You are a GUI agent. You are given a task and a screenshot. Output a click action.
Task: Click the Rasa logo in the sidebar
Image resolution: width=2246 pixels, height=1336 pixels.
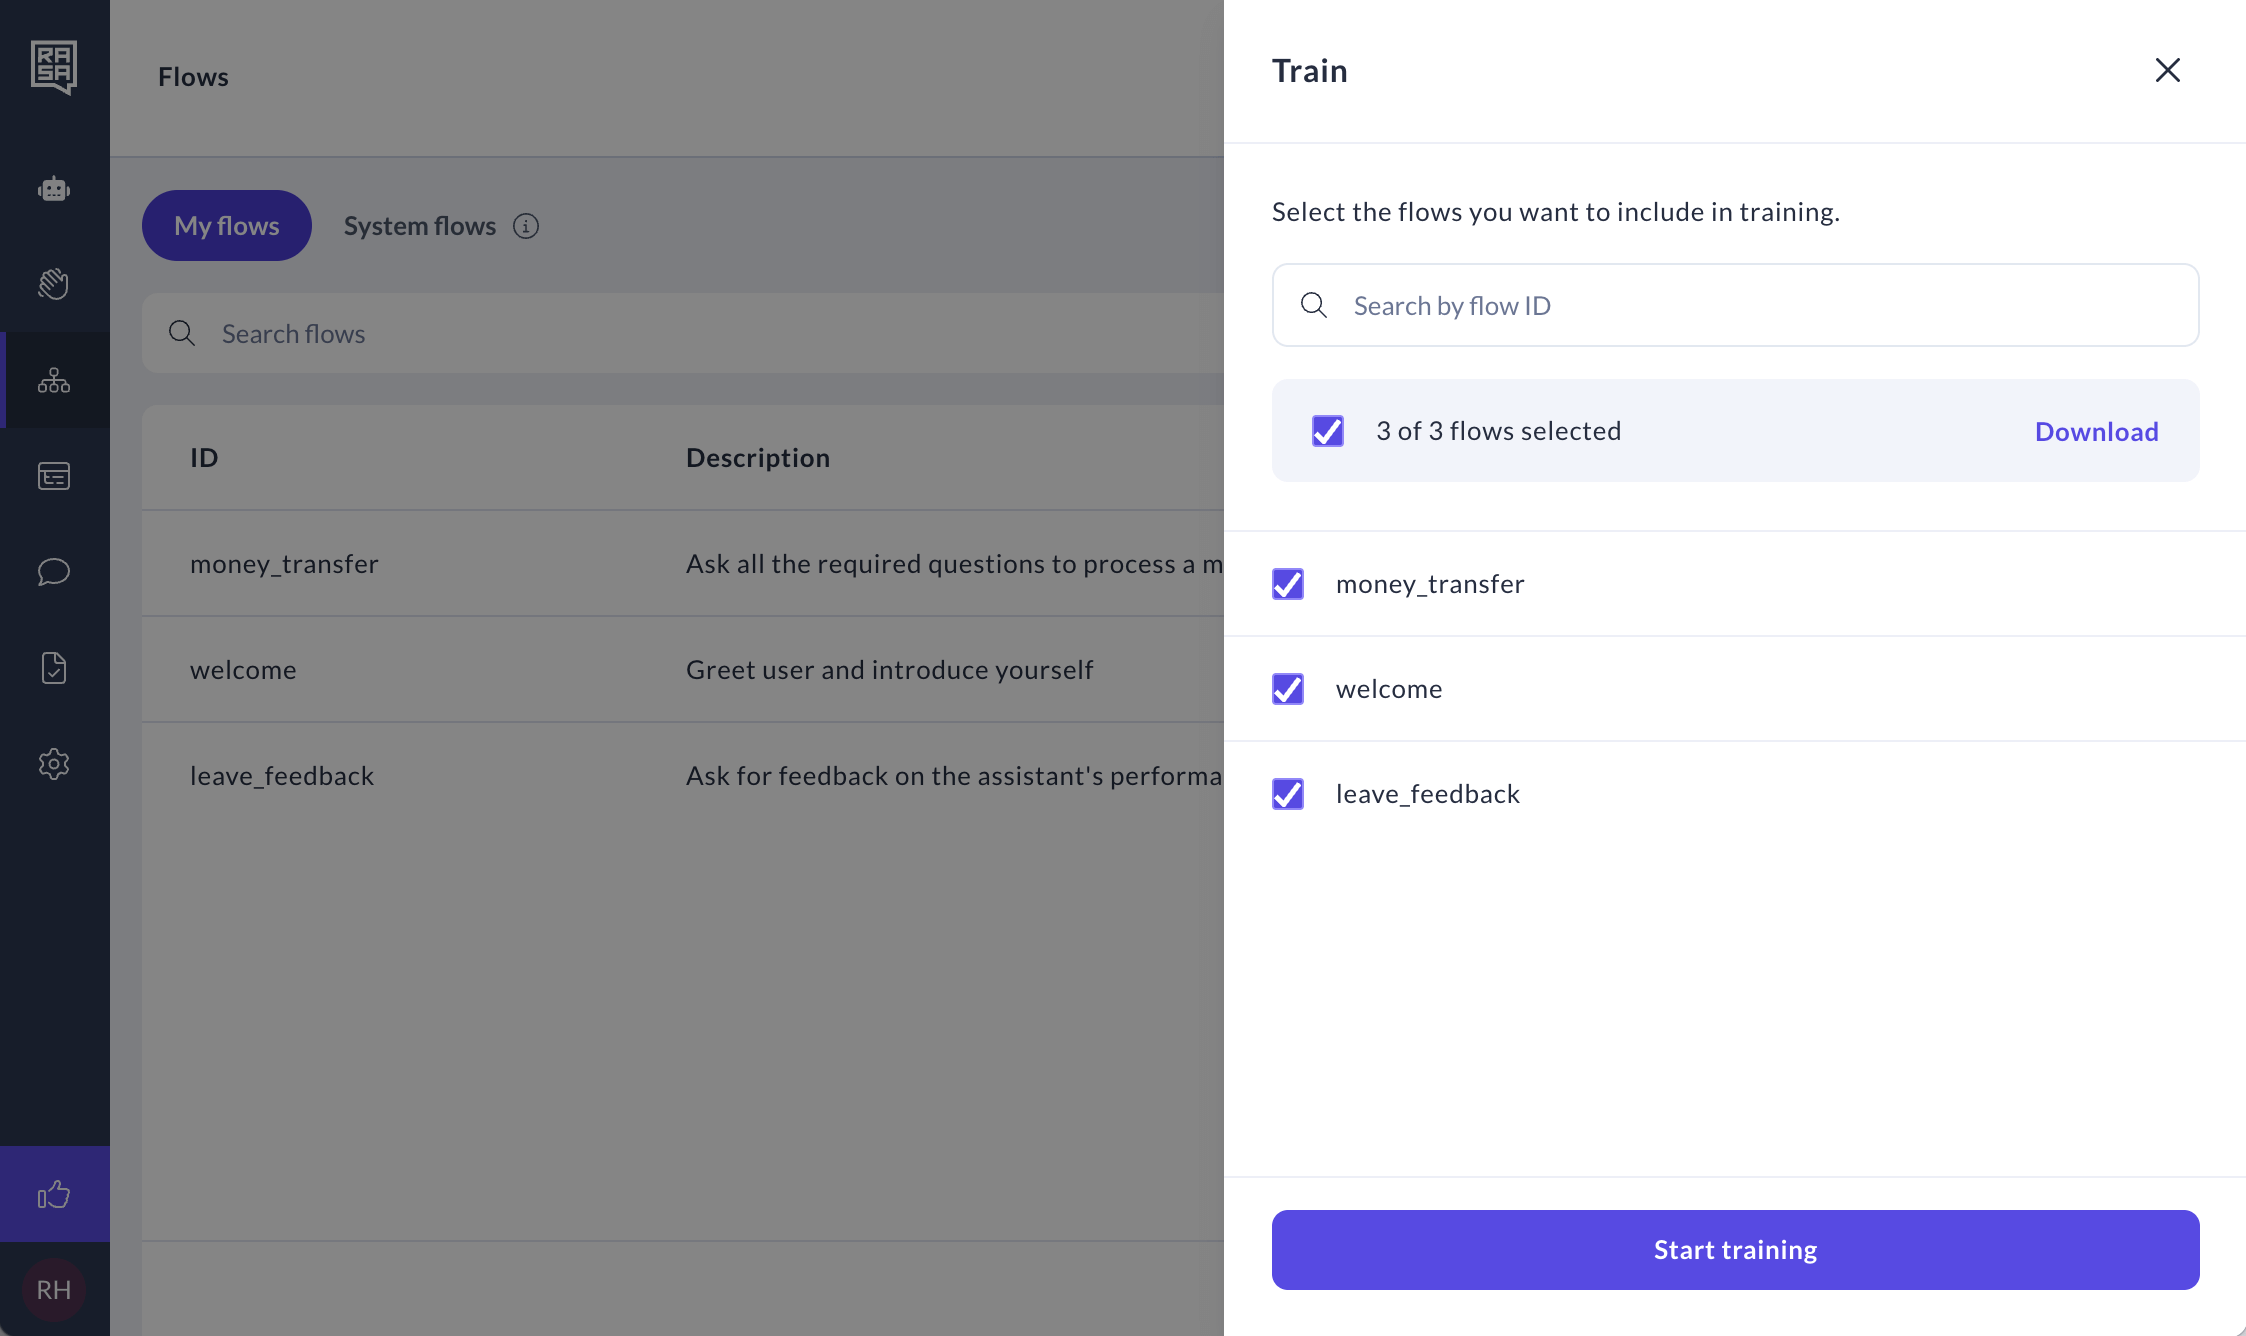coord(54,67)
